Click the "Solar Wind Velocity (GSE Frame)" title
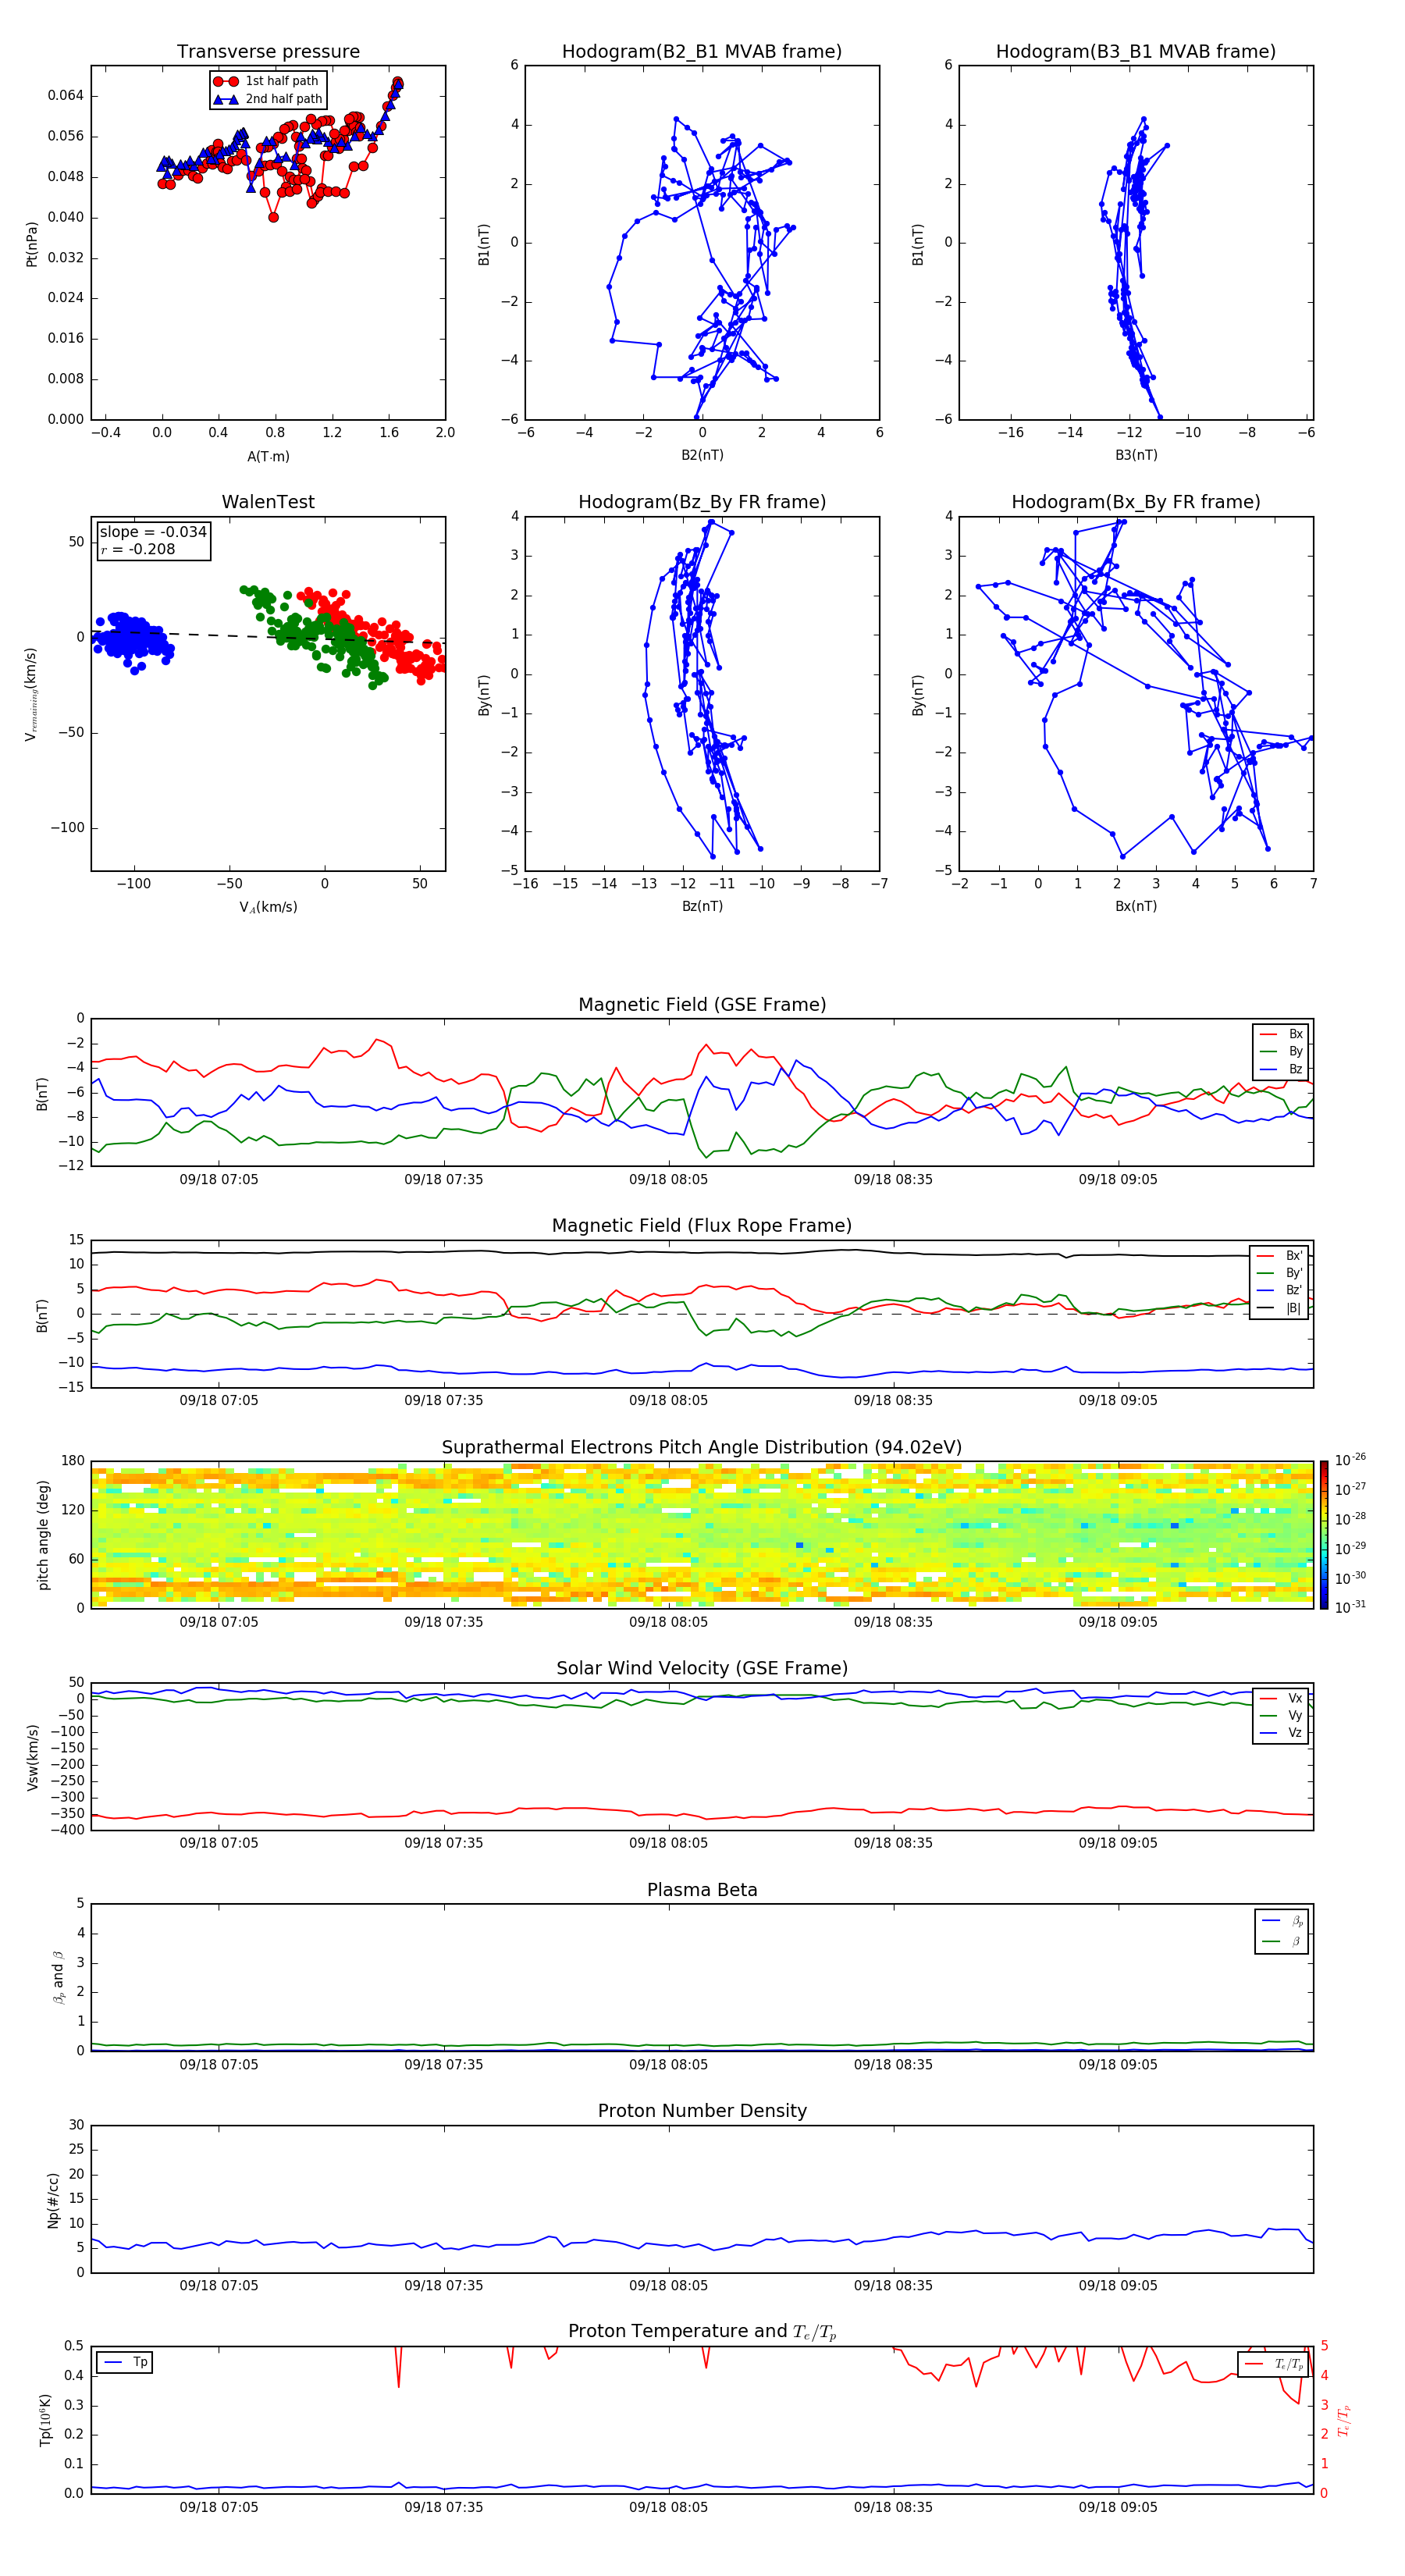Screen dimensions: 1405x2576 pos(702,1668)
